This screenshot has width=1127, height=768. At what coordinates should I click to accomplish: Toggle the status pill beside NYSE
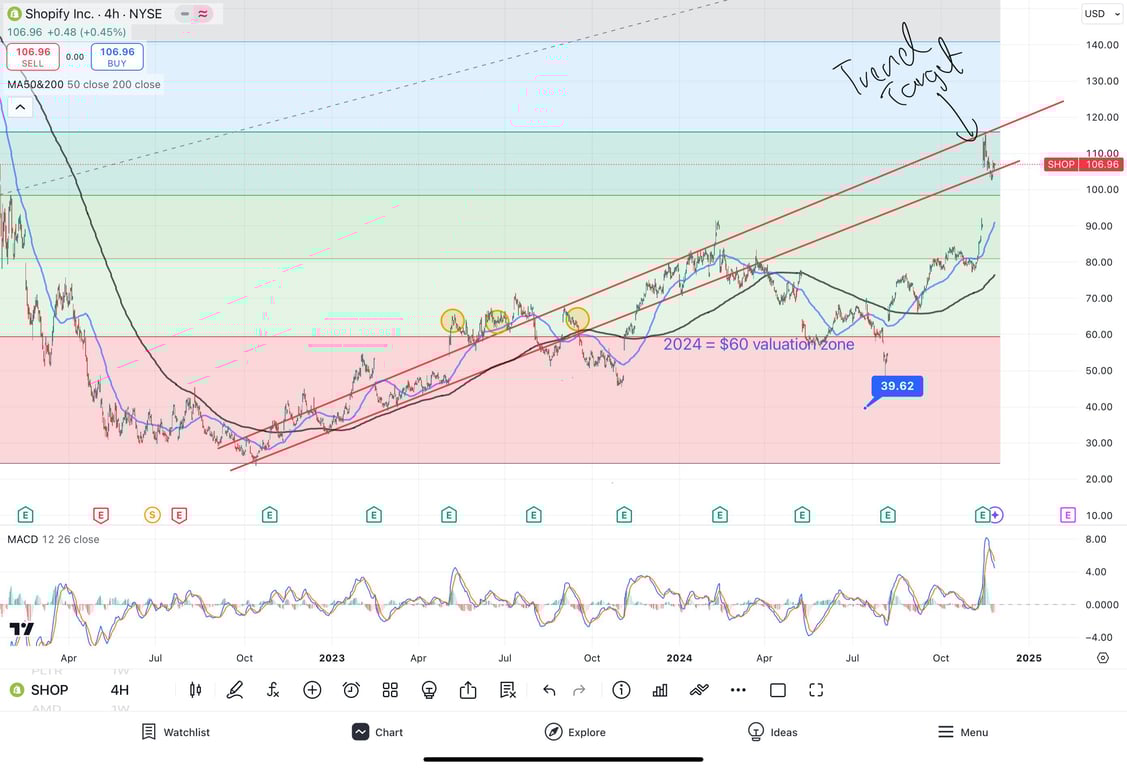(x=194, y=14)
